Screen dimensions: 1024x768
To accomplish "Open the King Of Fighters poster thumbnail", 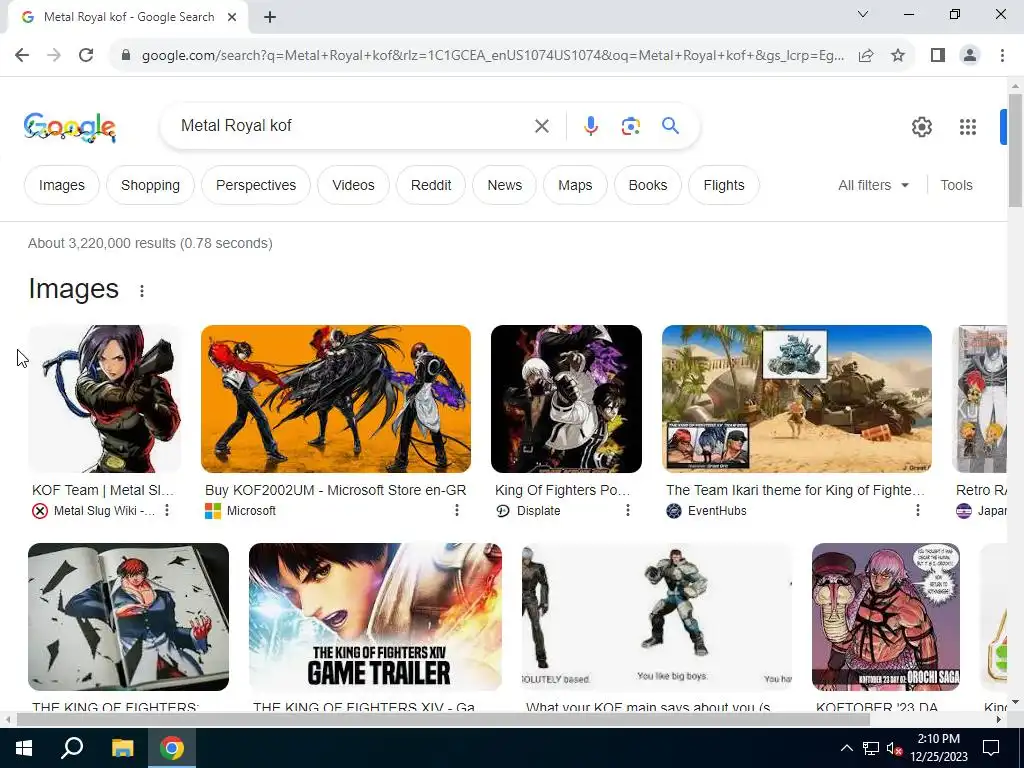I will tap(566, 399).
